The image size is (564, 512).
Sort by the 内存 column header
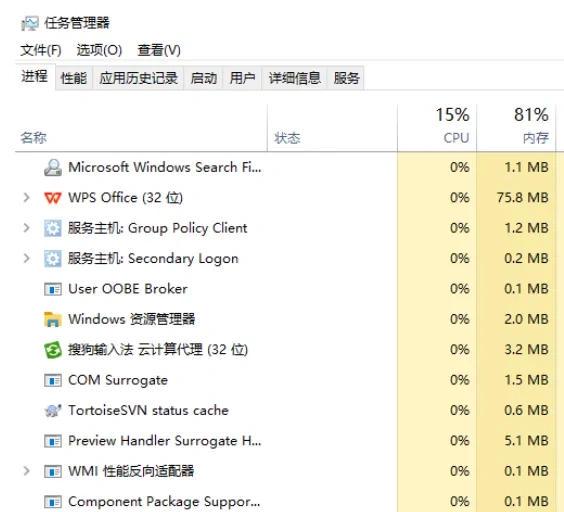pos(516,128)
